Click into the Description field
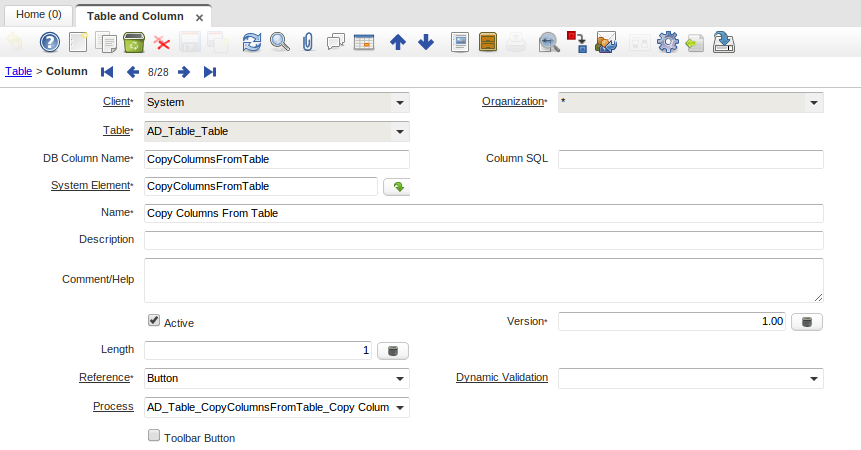Screen dimensions: 861x450 click(484, 240)
